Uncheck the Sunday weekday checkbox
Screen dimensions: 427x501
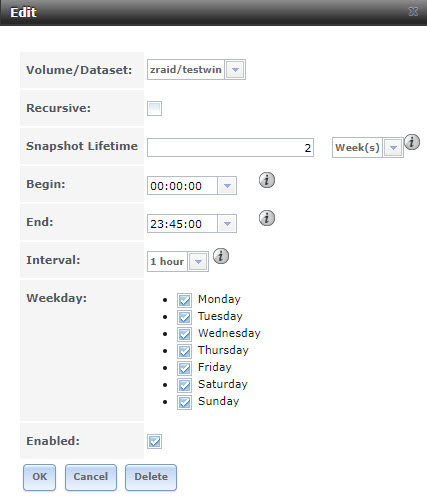click(184, 402)
